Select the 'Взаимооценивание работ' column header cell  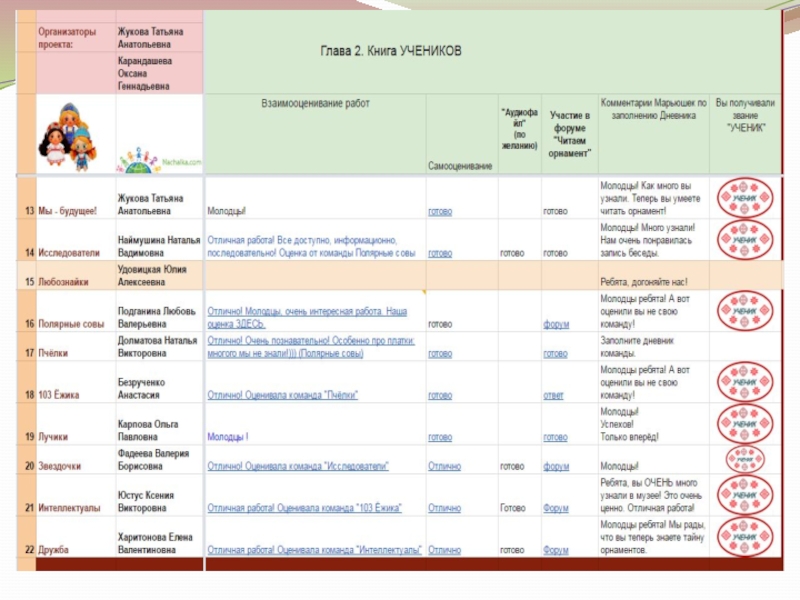315,134
